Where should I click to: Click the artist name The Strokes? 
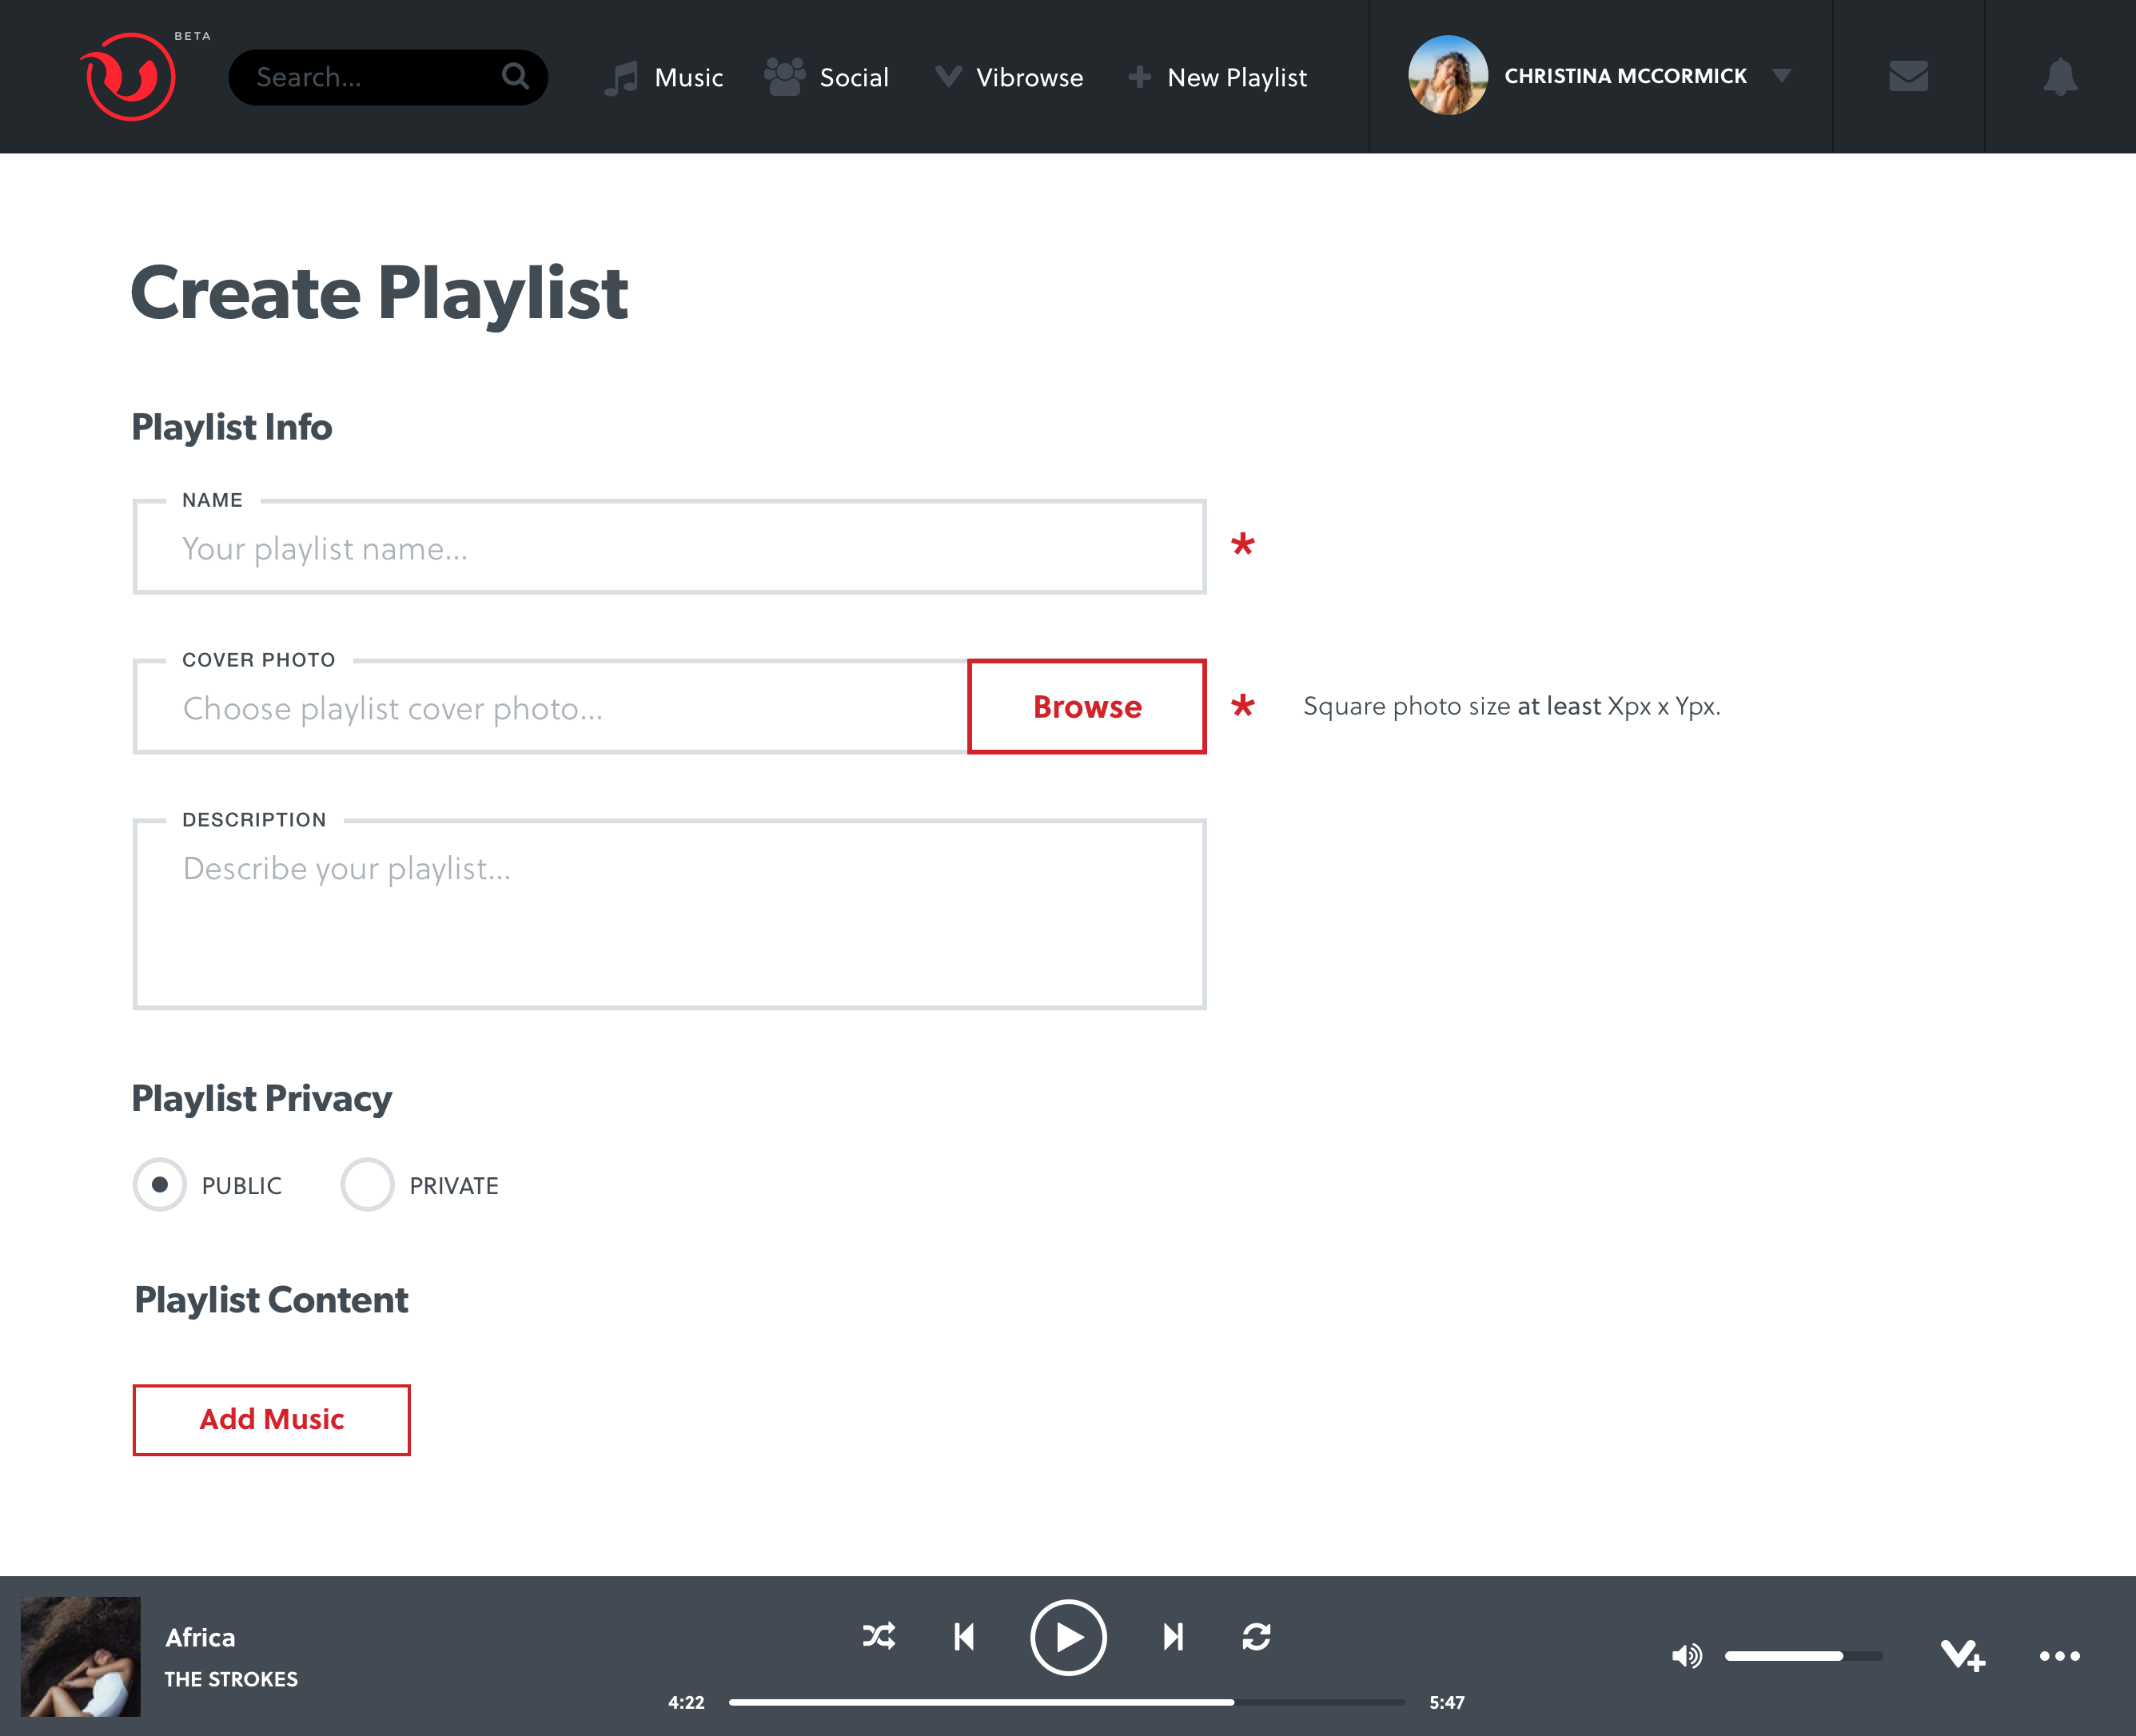pyautogui.click(x=231, y=1679)
